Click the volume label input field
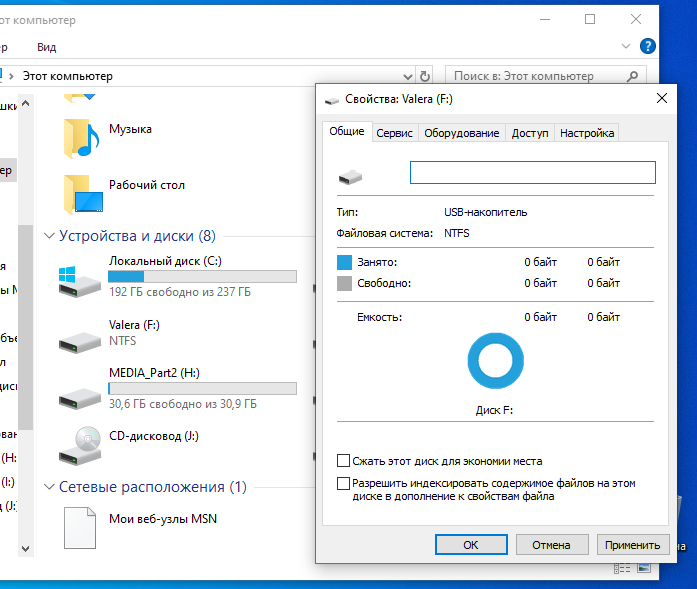The height and width of the screenshot is (589, 697). tap(533, 172)
